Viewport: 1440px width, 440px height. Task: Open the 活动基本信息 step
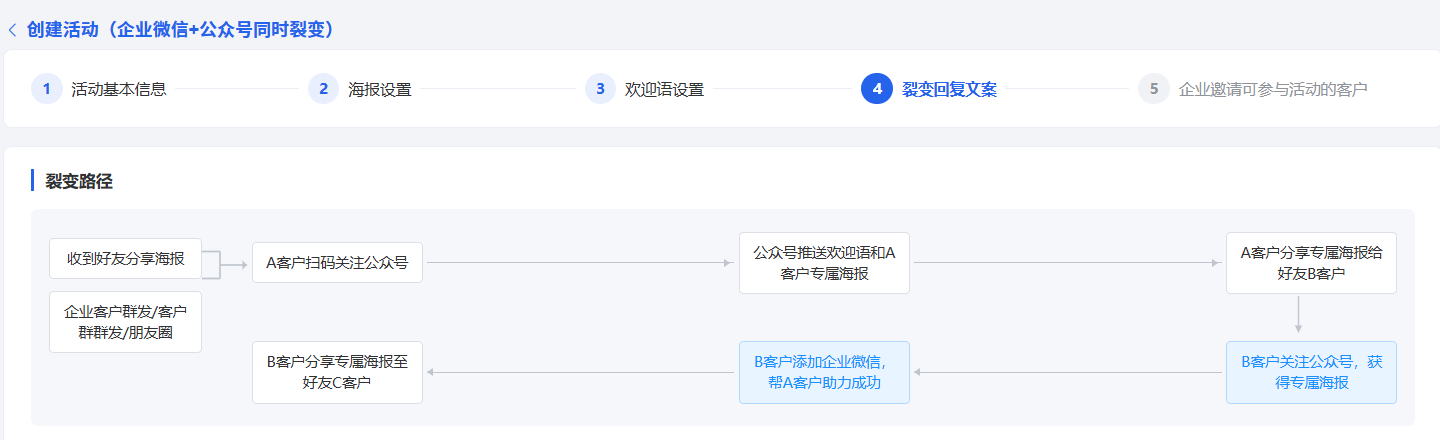(119, 89)
